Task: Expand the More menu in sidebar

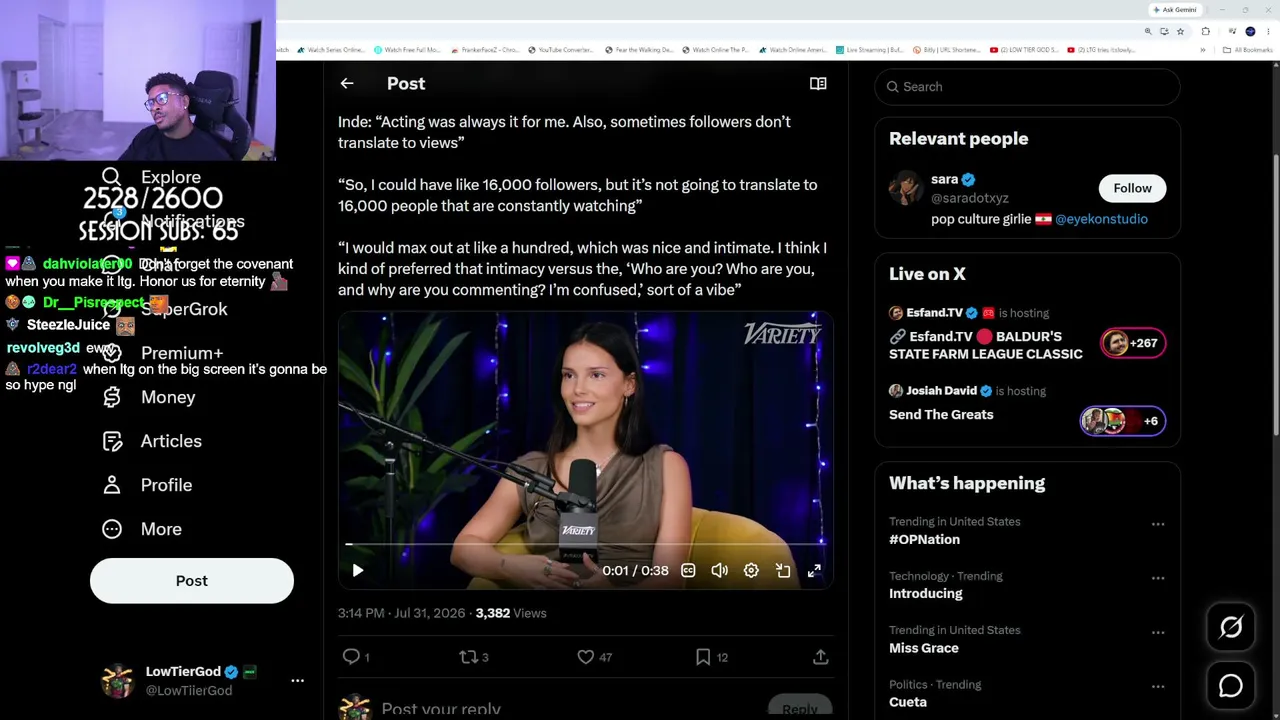Action: (x=142, y=529)
